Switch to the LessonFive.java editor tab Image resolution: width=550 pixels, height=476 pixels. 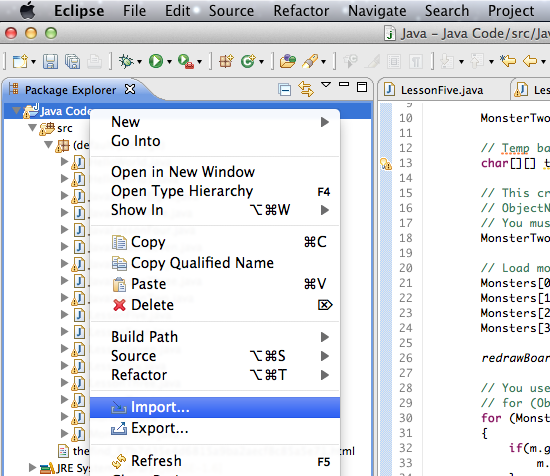point(442,90)
